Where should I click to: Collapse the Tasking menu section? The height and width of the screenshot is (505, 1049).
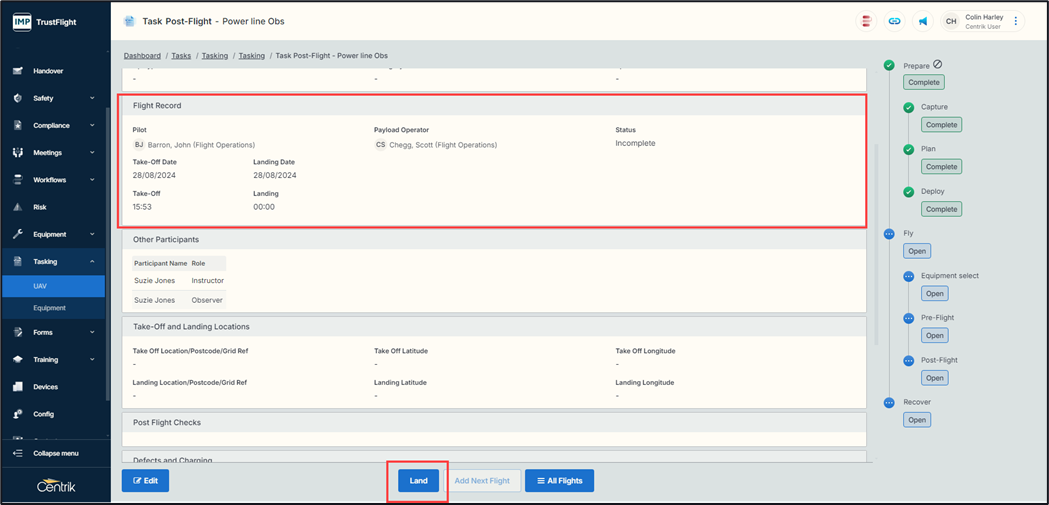point(92,262)
